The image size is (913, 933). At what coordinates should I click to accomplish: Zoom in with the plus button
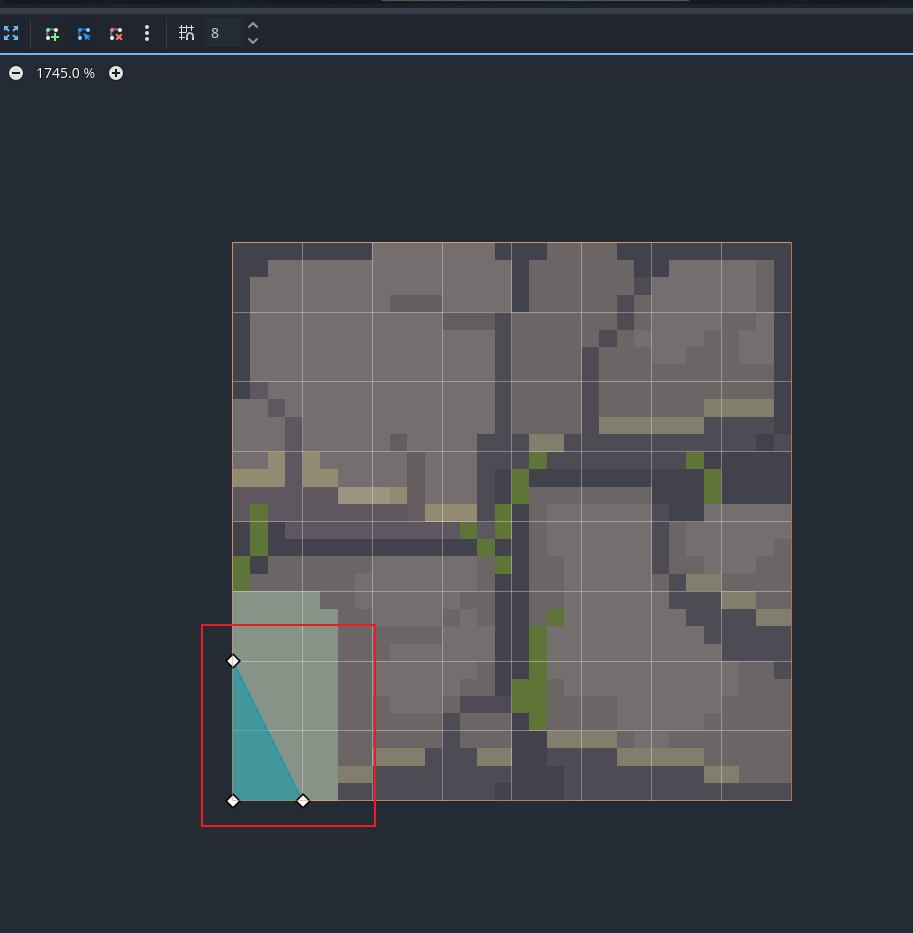tap(116, 73)
